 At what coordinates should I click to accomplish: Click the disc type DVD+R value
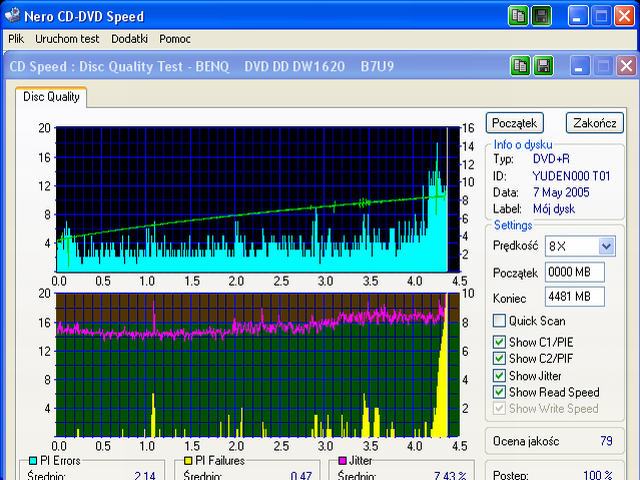(551, 159)
